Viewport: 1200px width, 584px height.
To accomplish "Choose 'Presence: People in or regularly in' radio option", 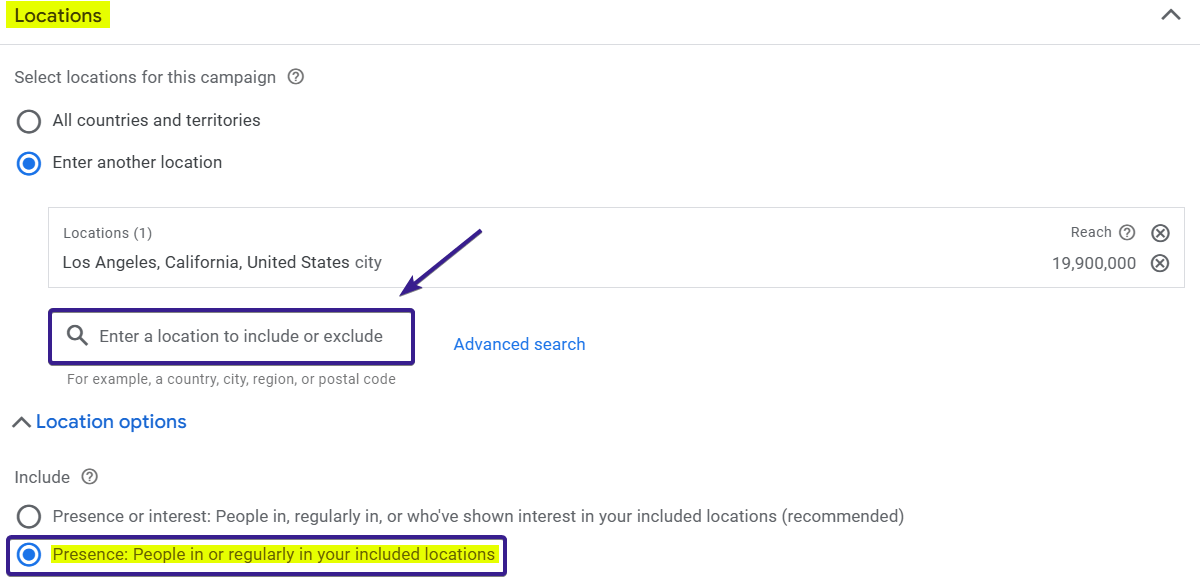I will click(29, 555).
